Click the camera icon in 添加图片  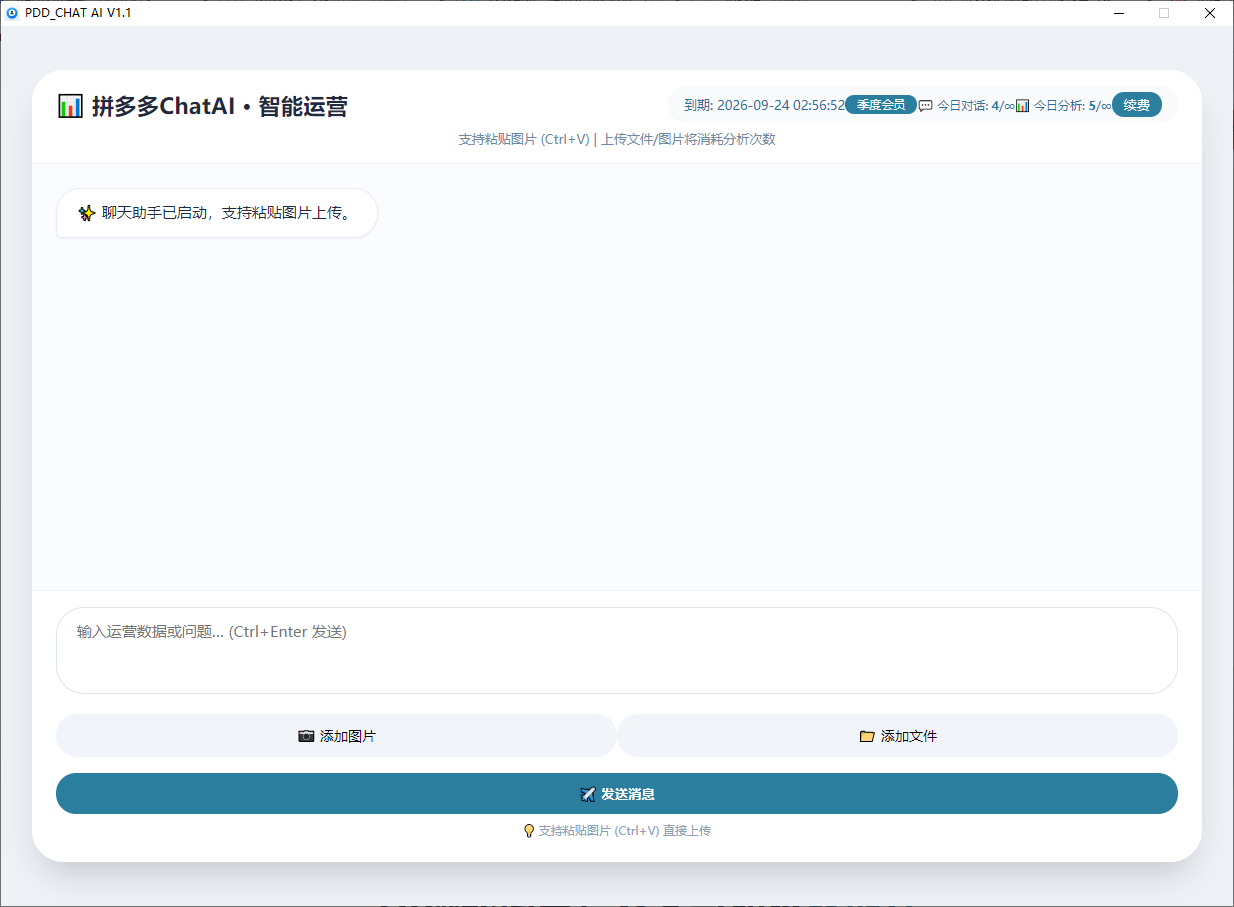pos(307,736)
